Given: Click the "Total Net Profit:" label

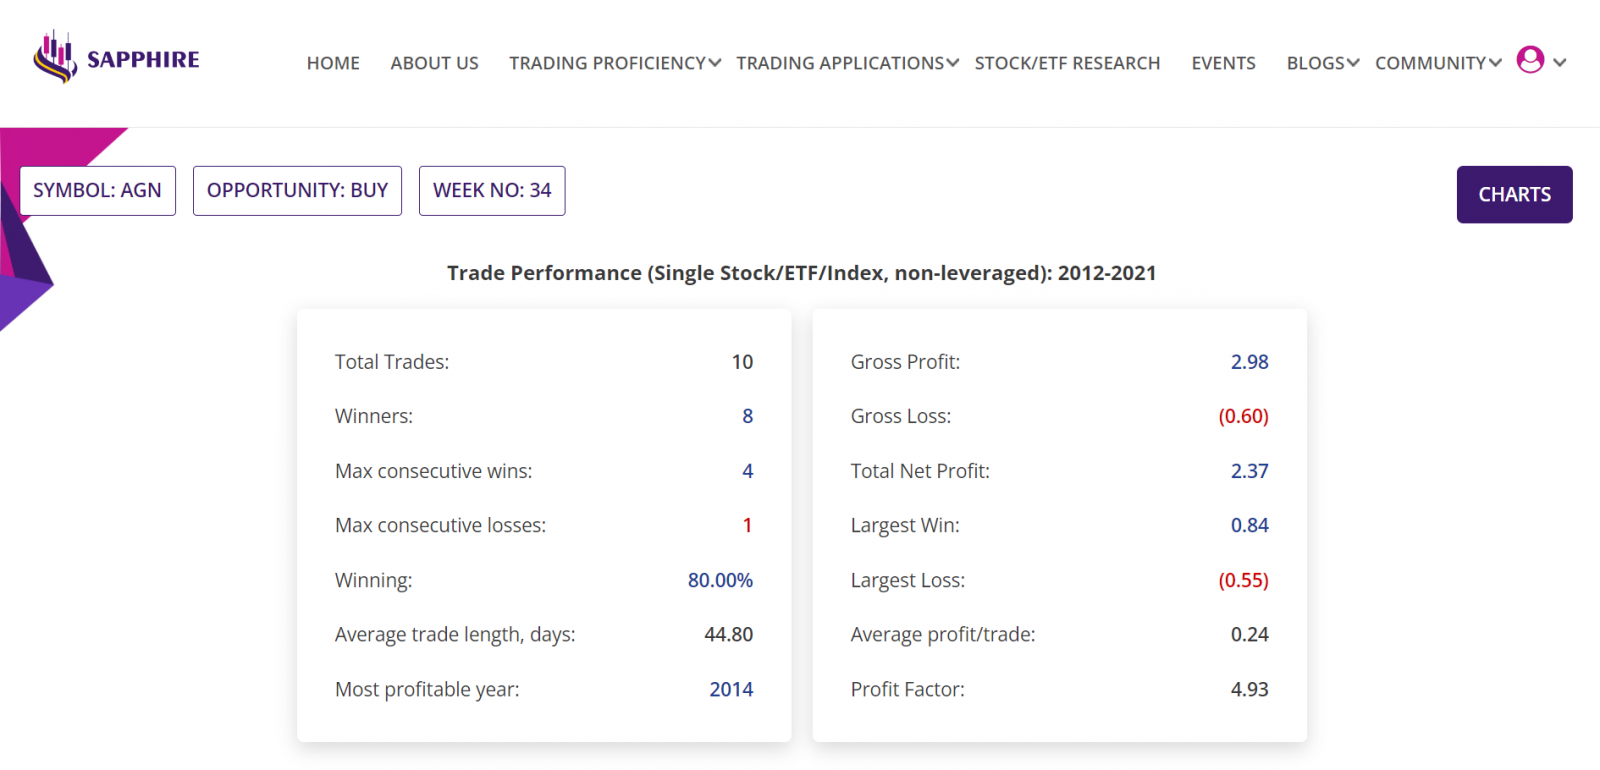Looking at the screenshot, I should click(920, 471).
